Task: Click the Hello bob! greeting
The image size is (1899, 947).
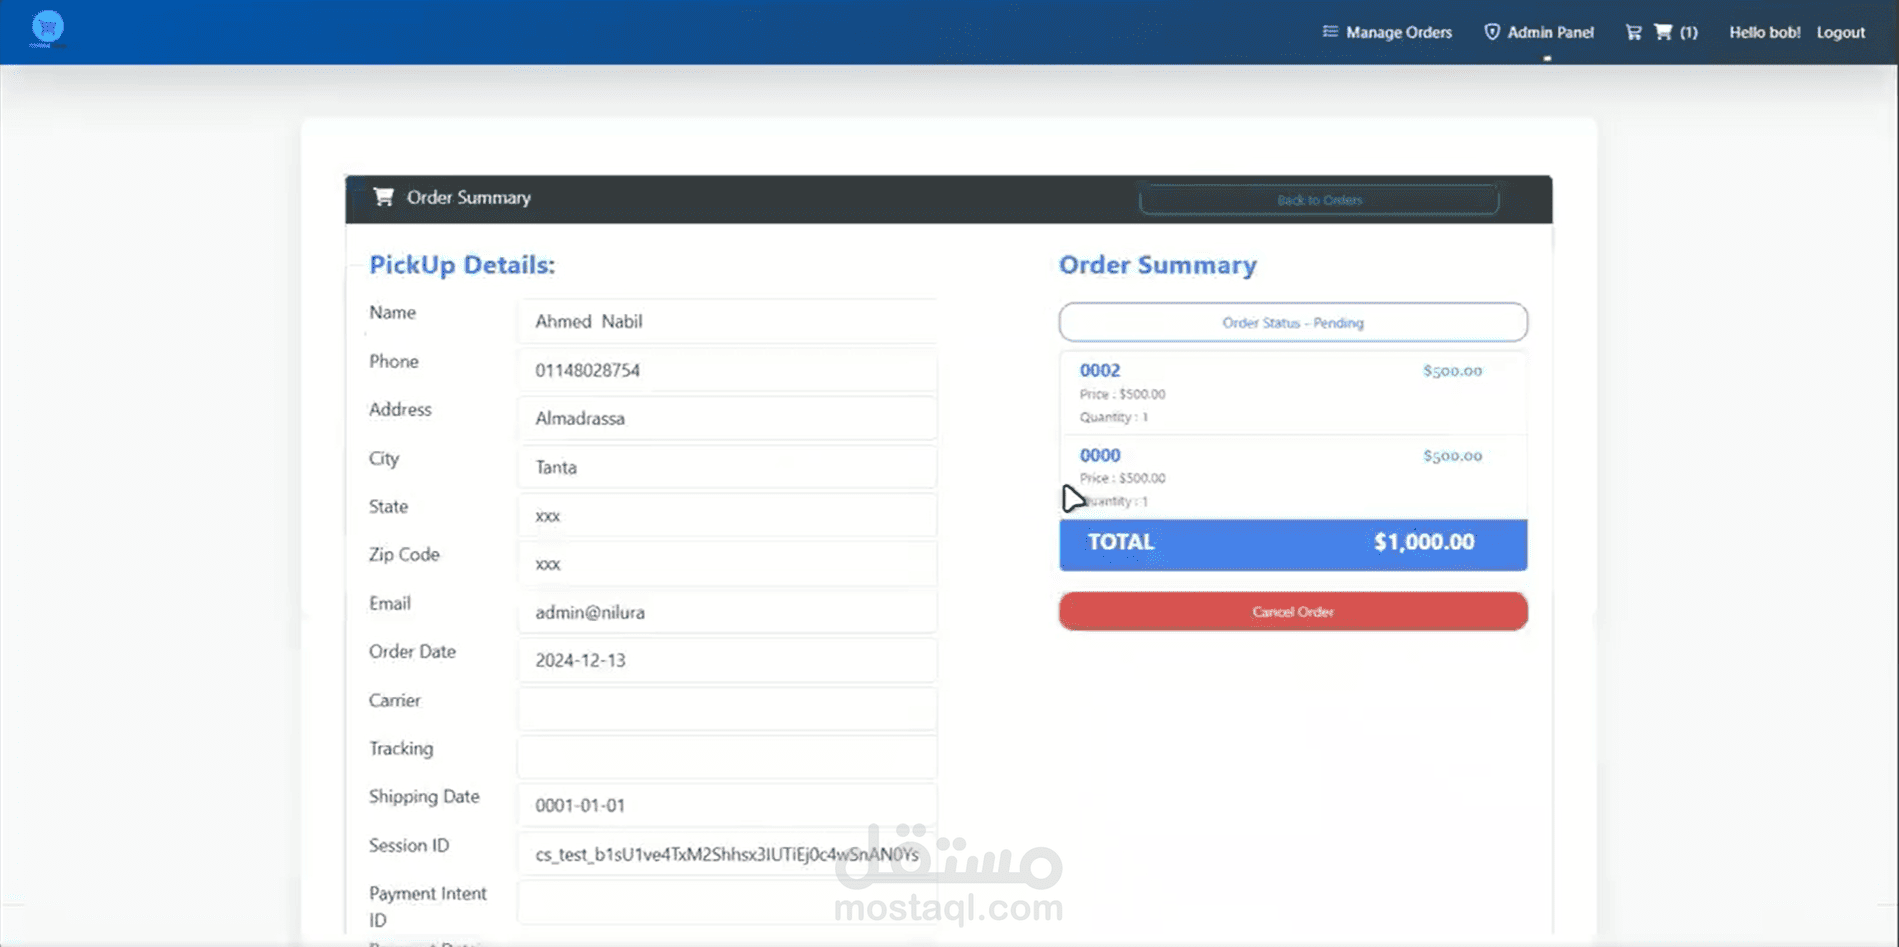Action: point(1765,32)
